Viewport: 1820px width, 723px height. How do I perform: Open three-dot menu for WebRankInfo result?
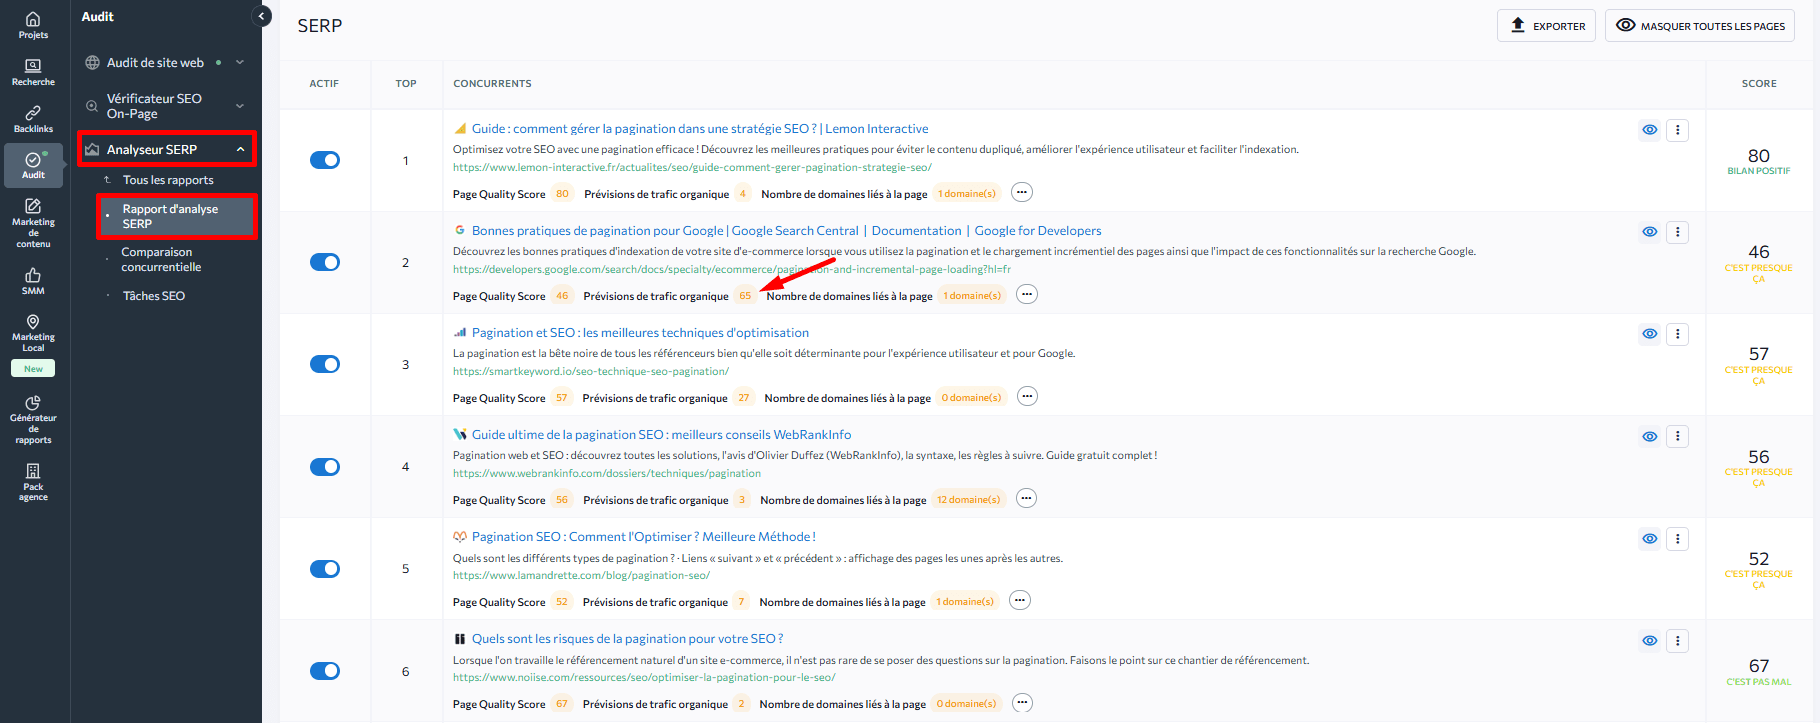coord(1678,436)
